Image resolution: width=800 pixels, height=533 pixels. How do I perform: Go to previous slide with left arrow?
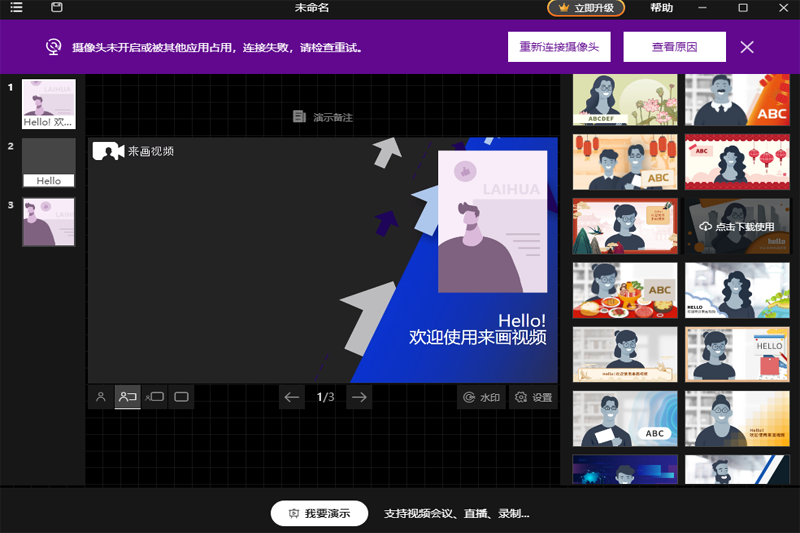(x=292, y=397)
